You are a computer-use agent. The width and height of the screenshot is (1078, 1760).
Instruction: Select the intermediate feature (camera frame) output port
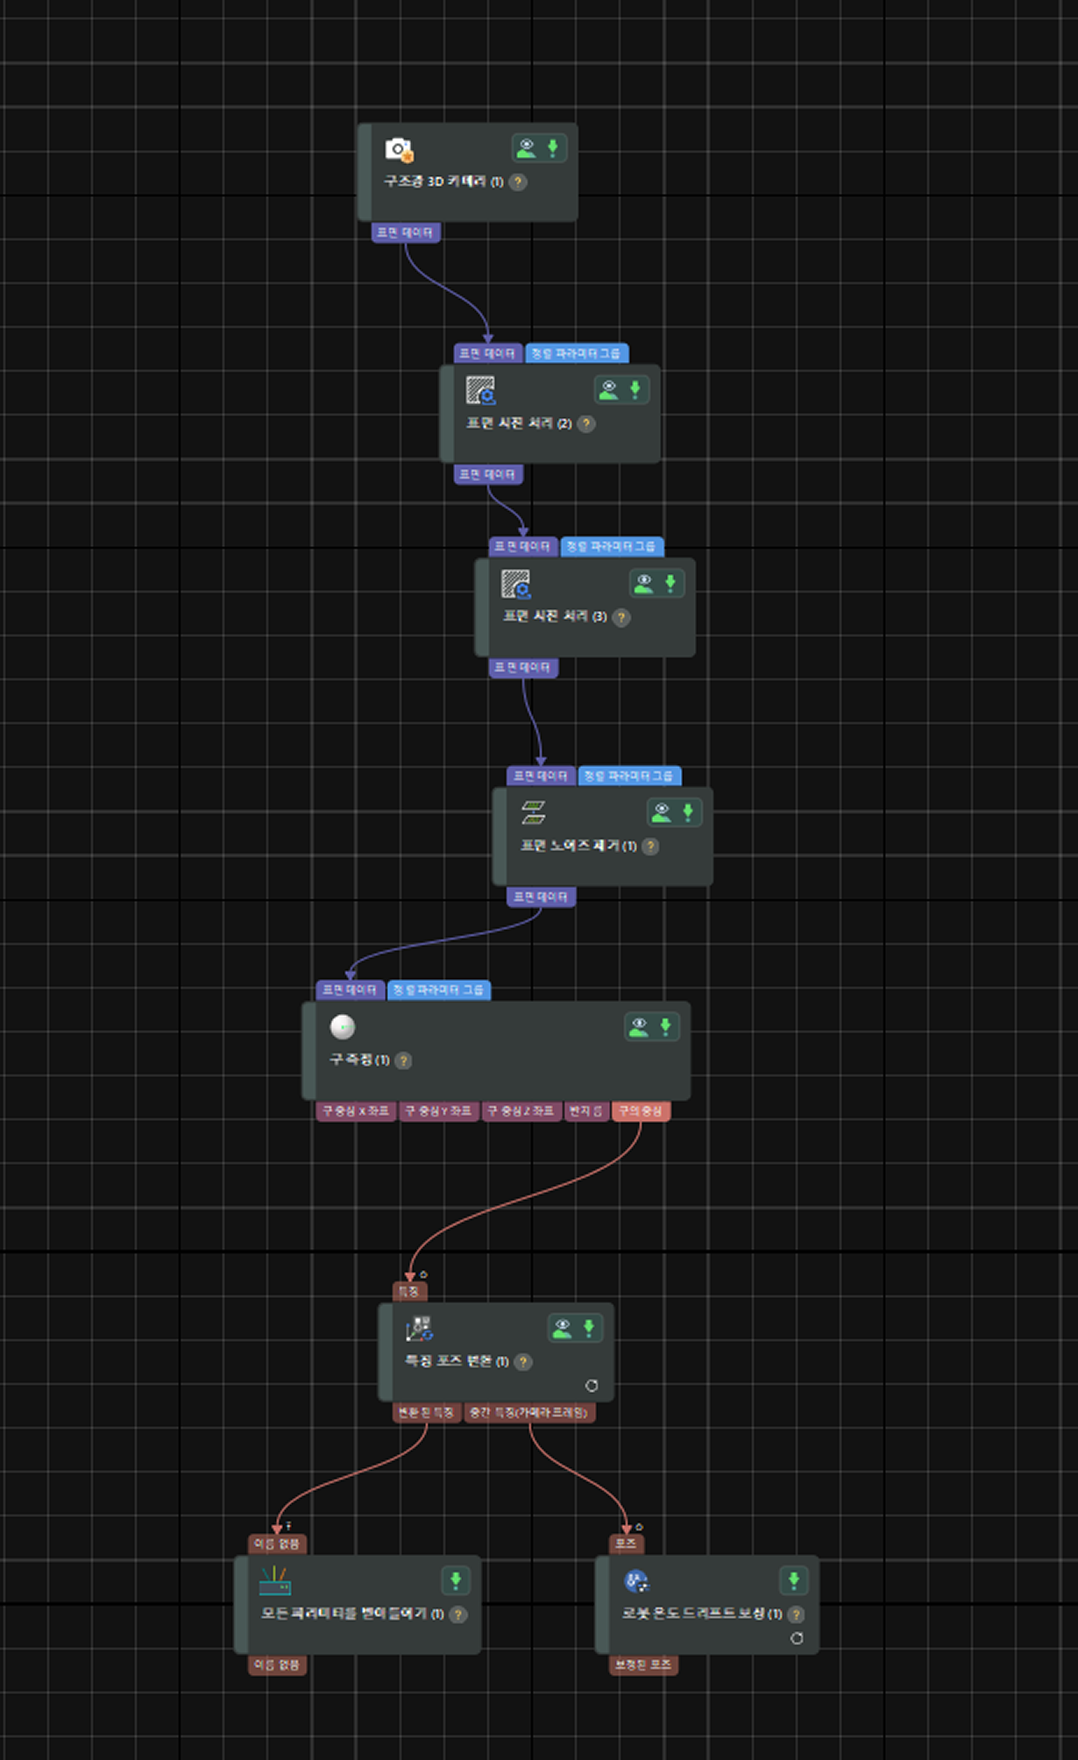point(530,1412)
